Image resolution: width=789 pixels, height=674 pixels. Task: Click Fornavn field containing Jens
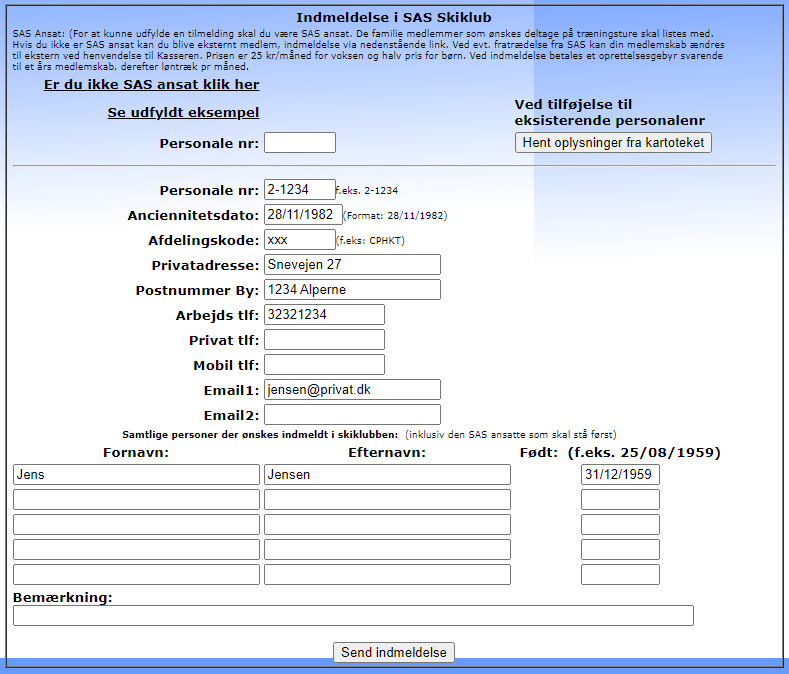(x=136, y=475)
